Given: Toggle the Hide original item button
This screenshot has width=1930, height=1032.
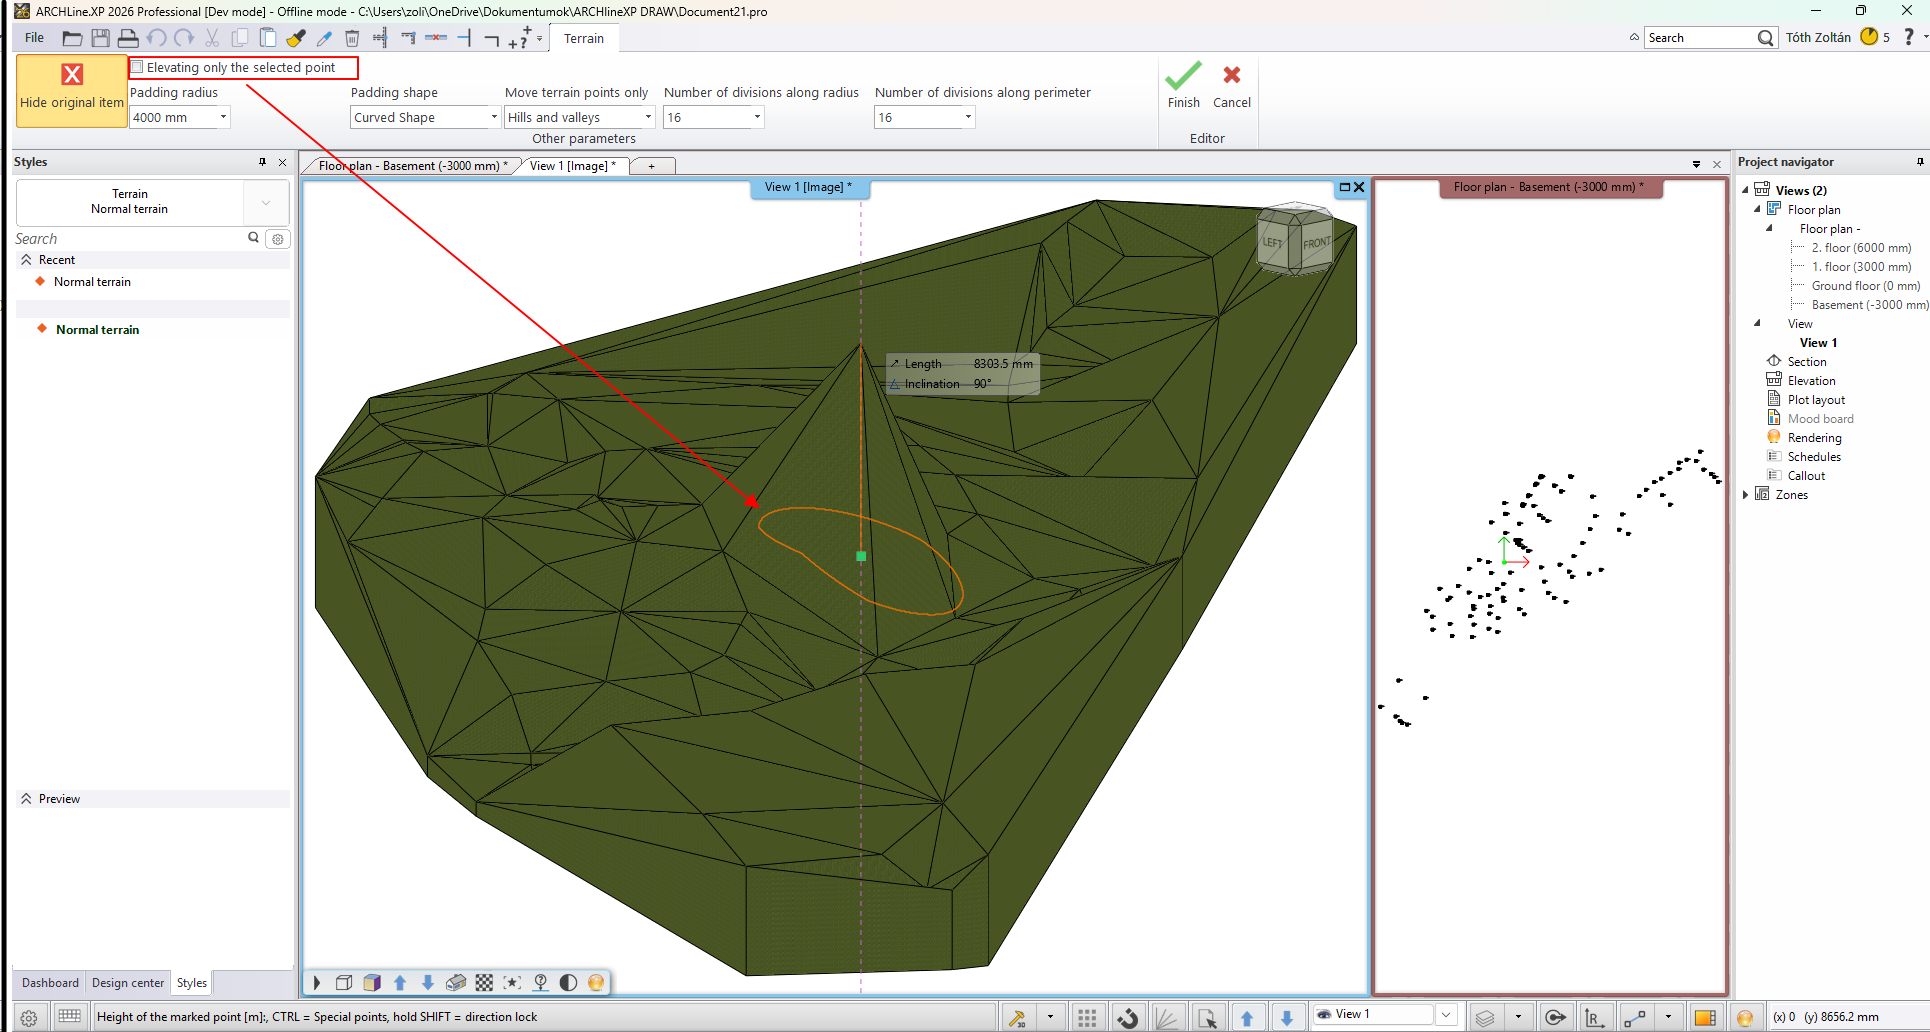Looking at the screenshot, I should pyautogui.click(x=72, y=90).
